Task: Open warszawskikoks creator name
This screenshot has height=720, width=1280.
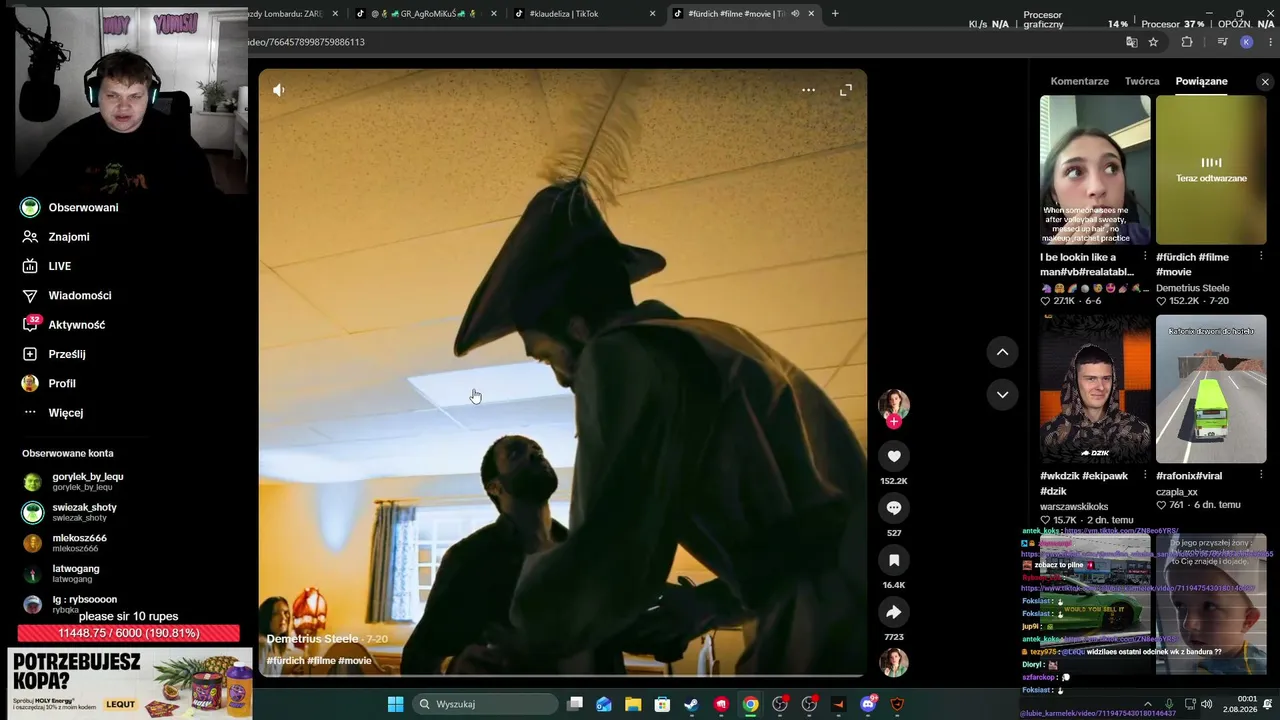Action: point(1074,507)
